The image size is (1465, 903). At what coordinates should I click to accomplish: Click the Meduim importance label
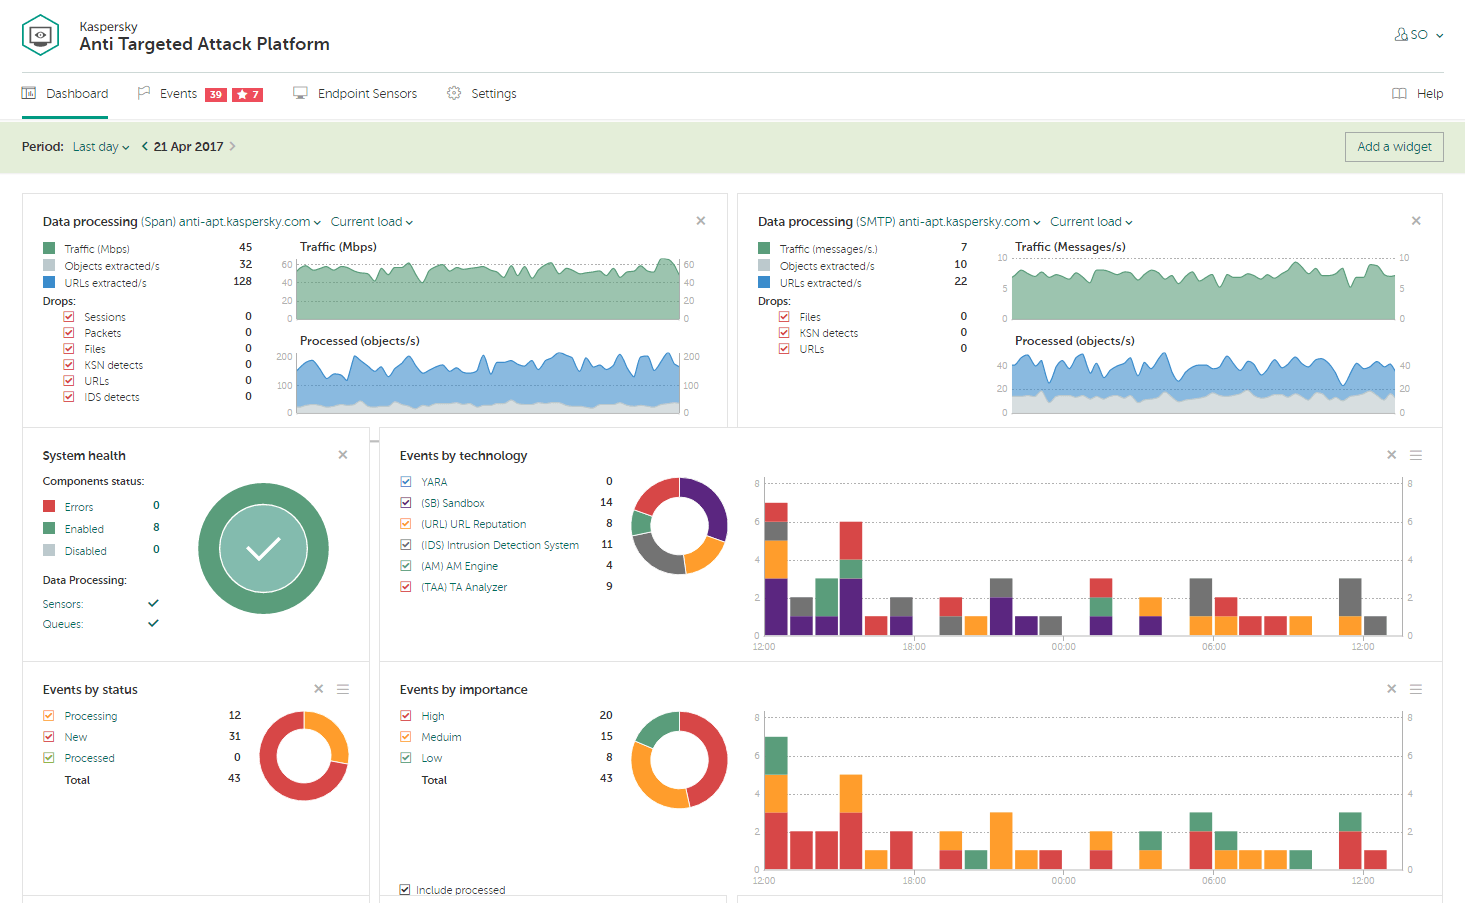tap(441, 737)
